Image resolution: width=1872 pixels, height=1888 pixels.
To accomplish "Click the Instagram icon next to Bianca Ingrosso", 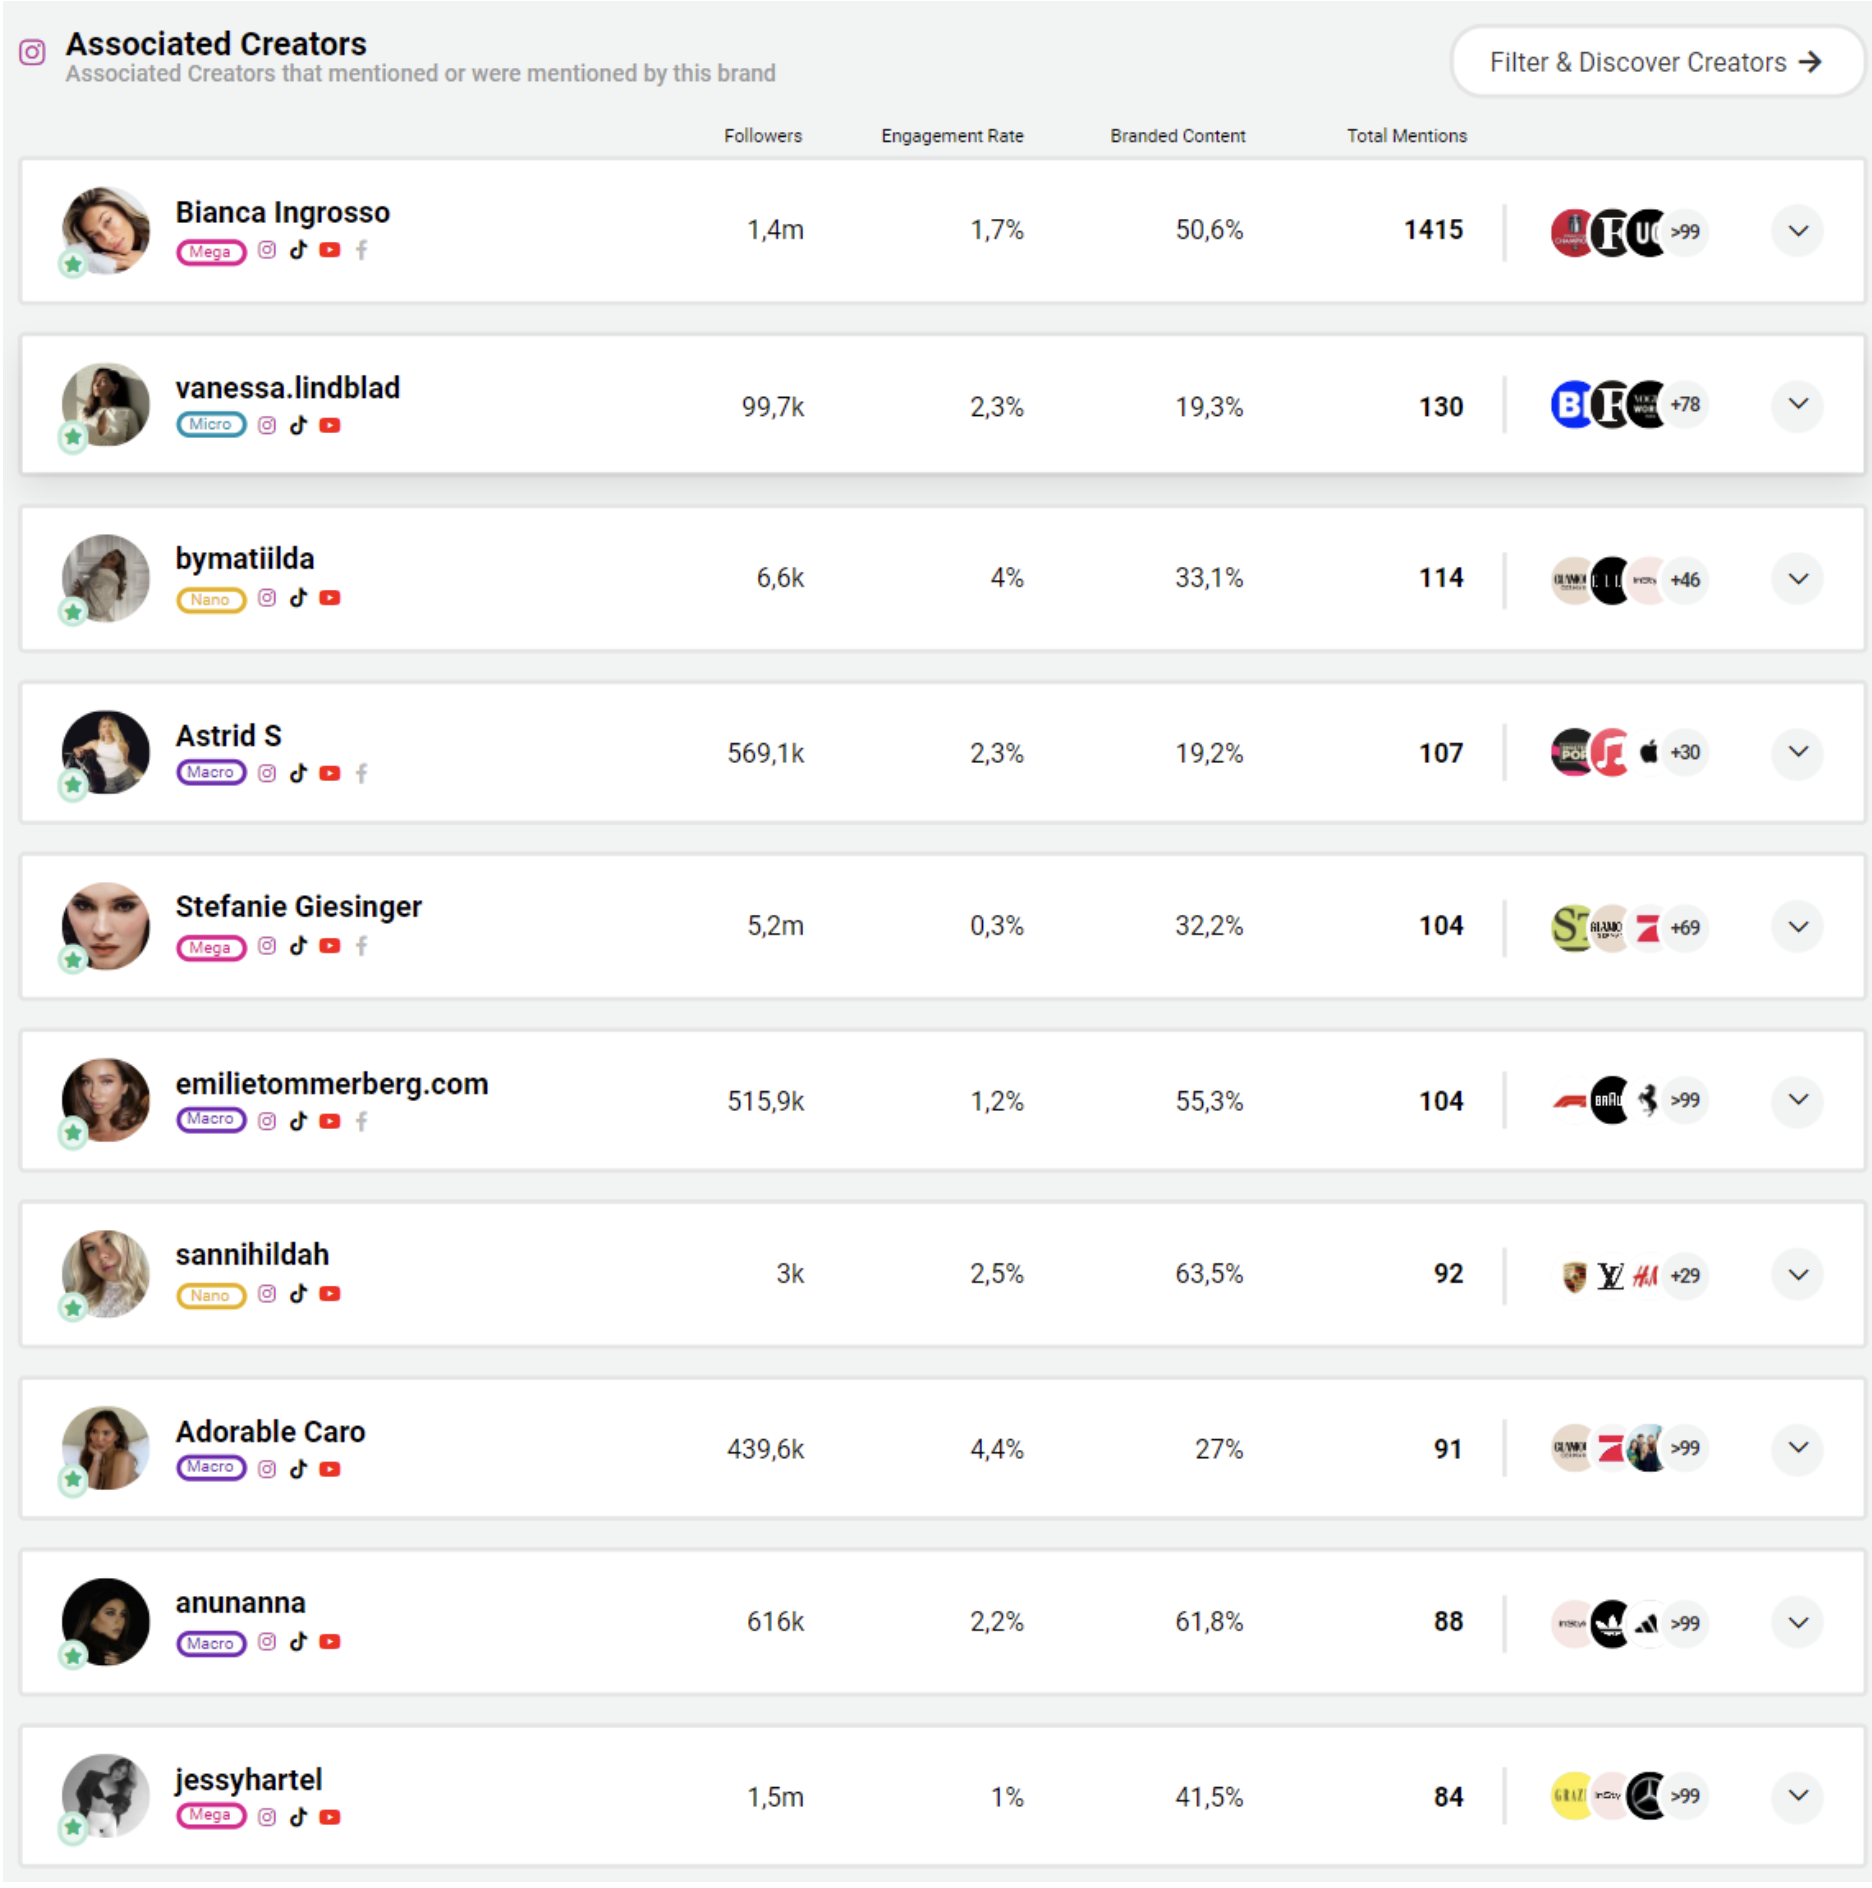I will pyautogui.click(x=266, y=251).
